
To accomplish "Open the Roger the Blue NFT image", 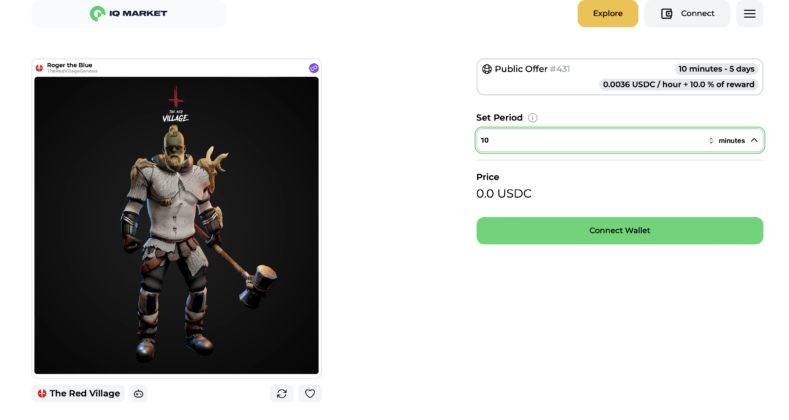I will [176, 225].
